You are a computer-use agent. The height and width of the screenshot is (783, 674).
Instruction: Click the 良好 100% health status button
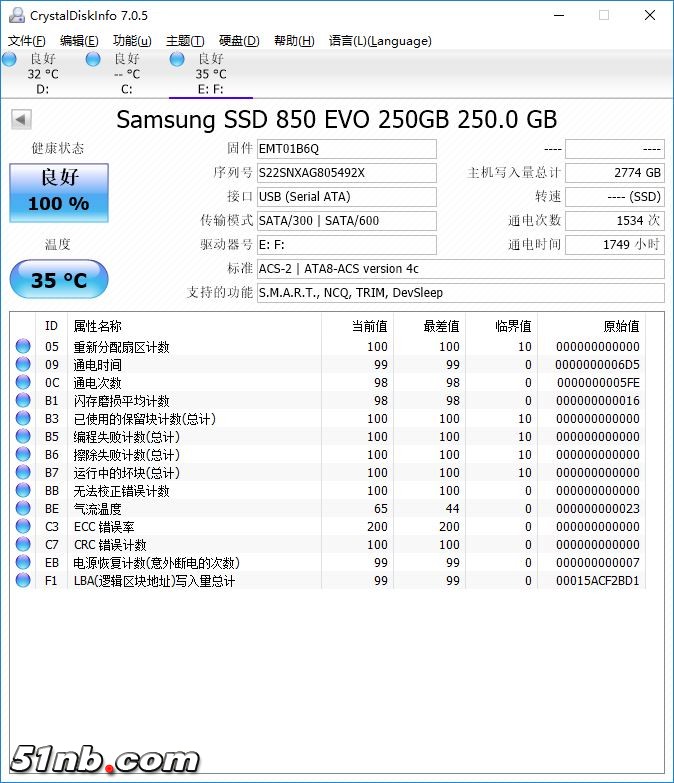coord(58,192)
